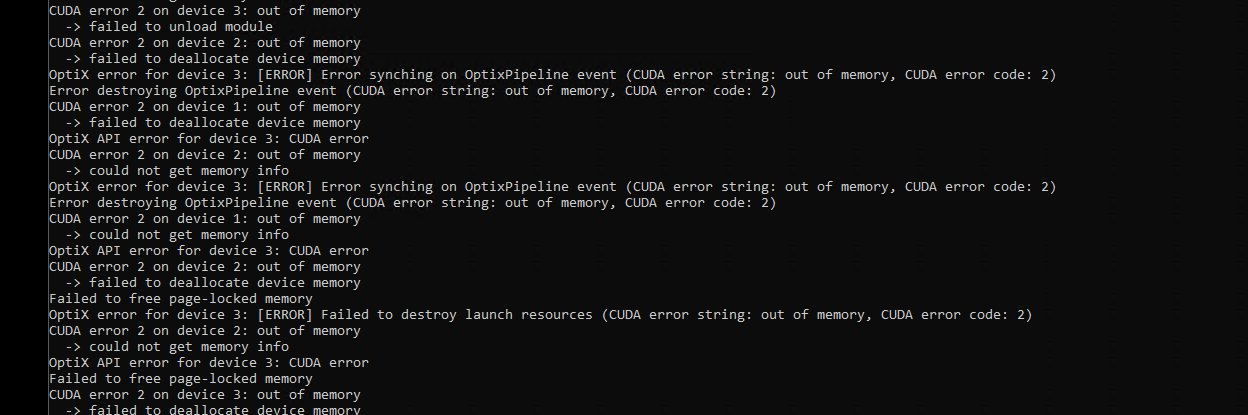Select the last "could not get memory info" line
Screen dimensions: 1248x415
pos(188,347)
